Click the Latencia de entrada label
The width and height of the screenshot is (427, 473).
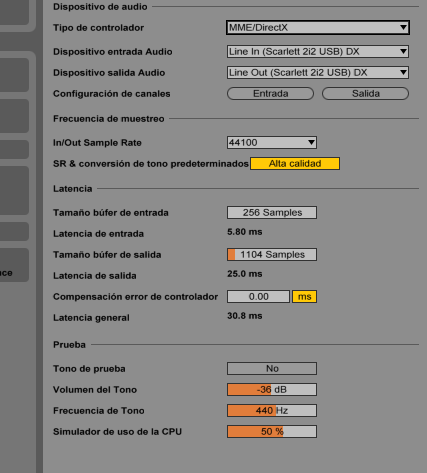coord(98,234)
